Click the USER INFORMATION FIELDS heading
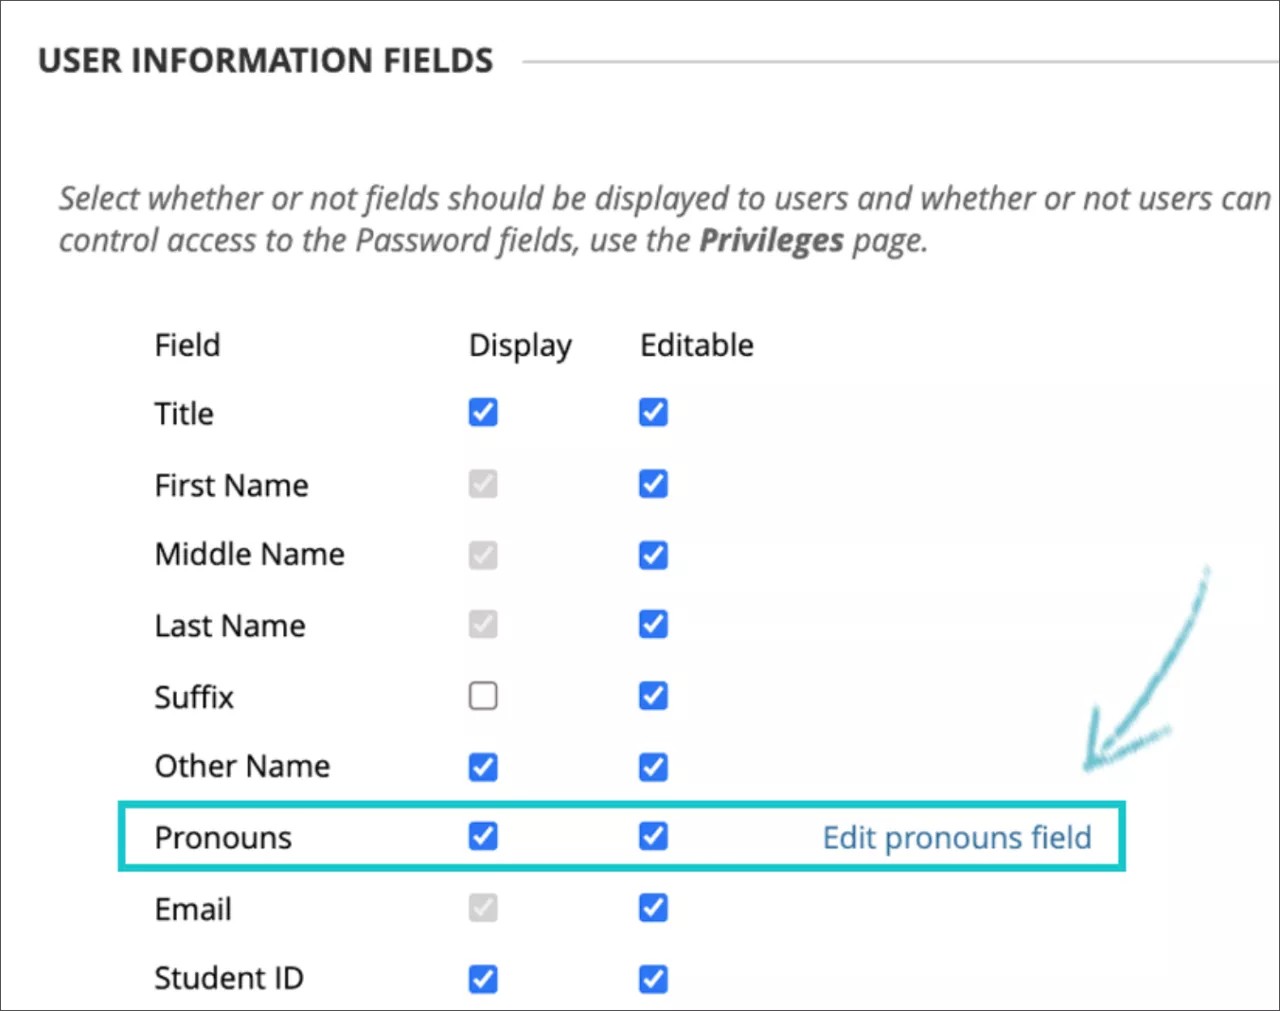This screenshot has height=1011, width=1280. click(265, 60)
